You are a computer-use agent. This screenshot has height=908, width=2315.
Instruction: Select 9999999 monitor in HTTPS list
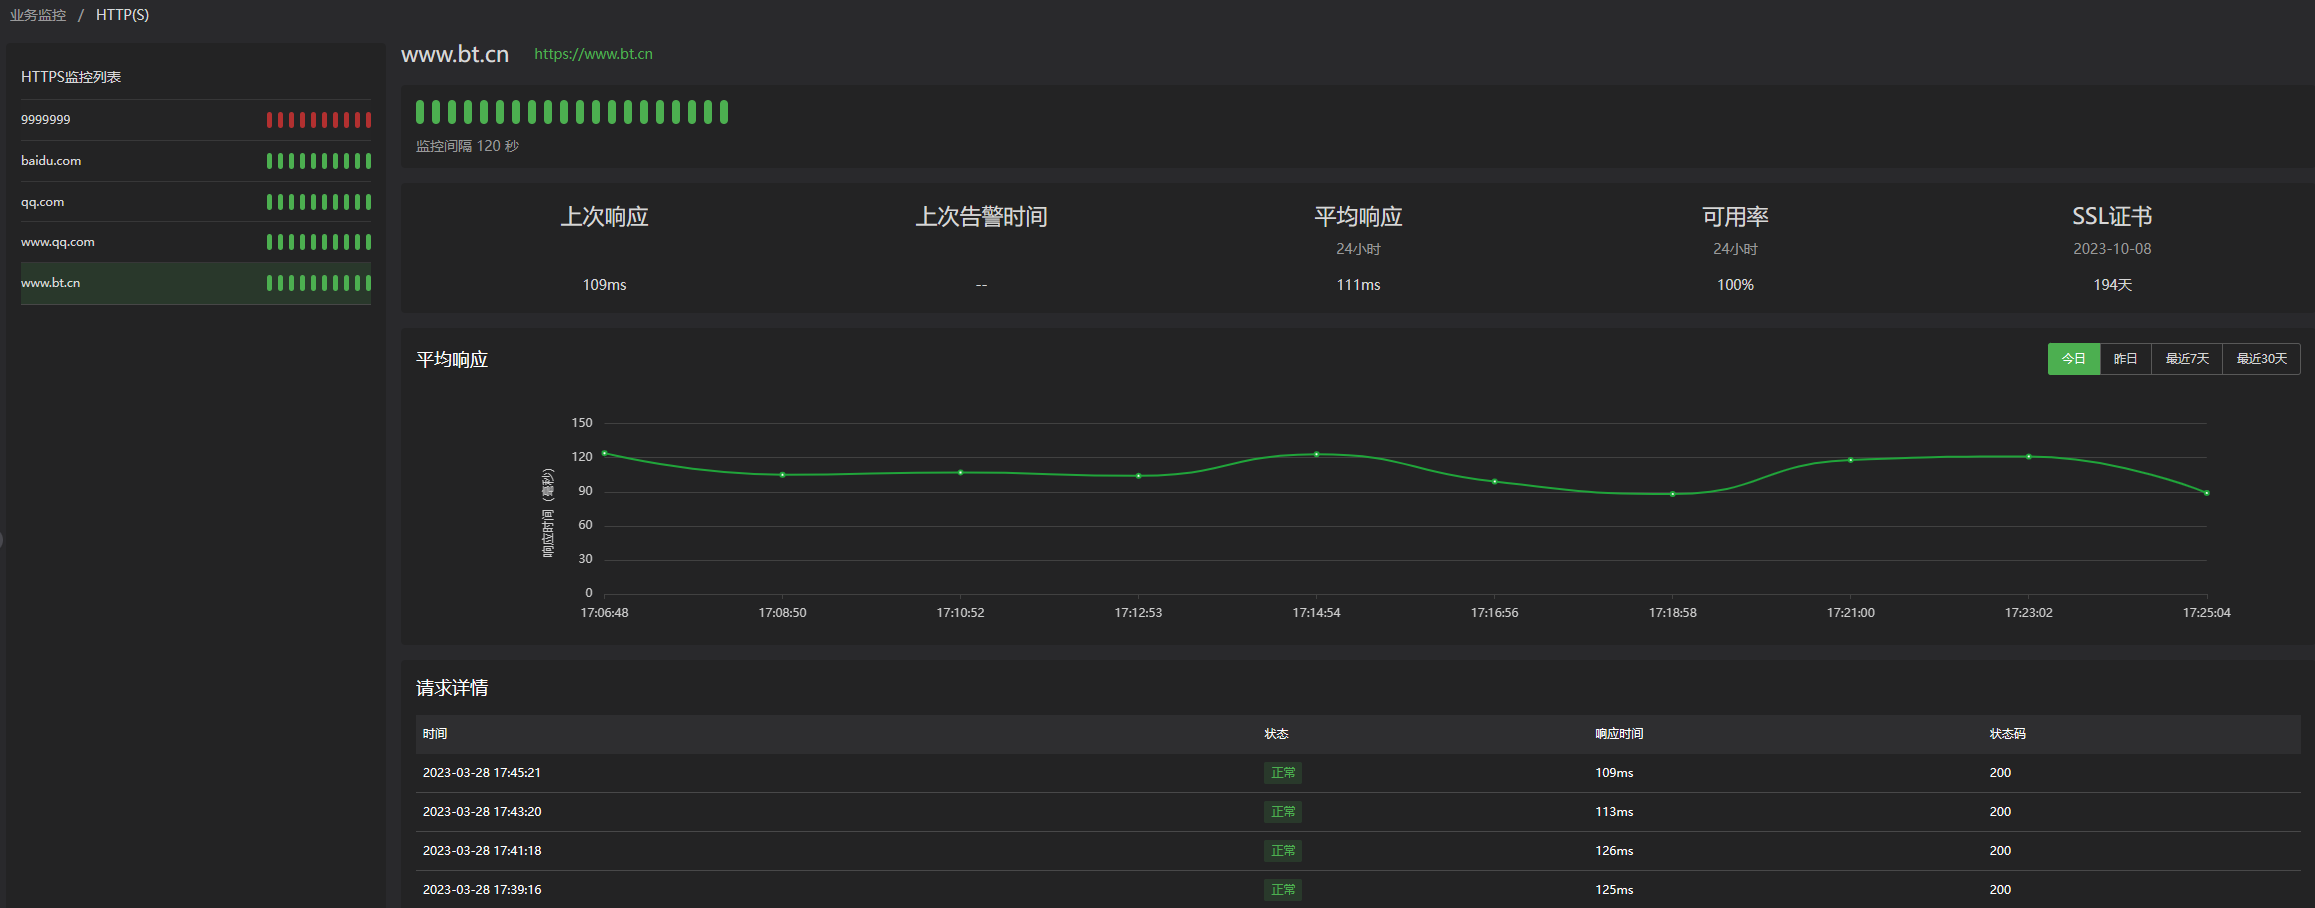46,120
